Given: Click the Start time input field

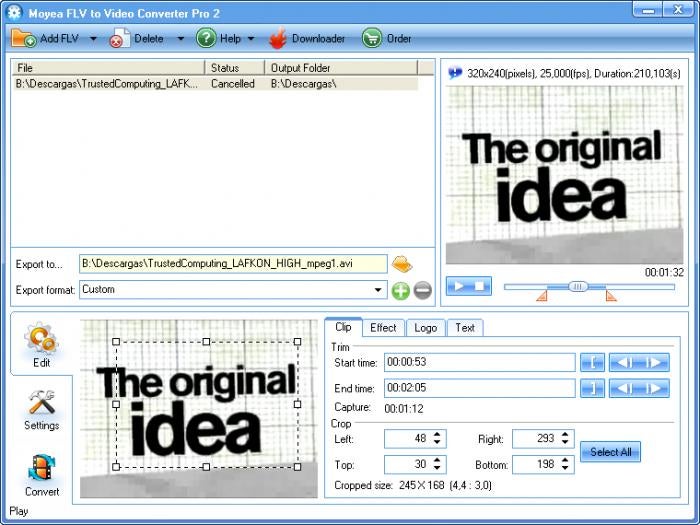Looking at the screenshot, I should (x=479, y=362).
